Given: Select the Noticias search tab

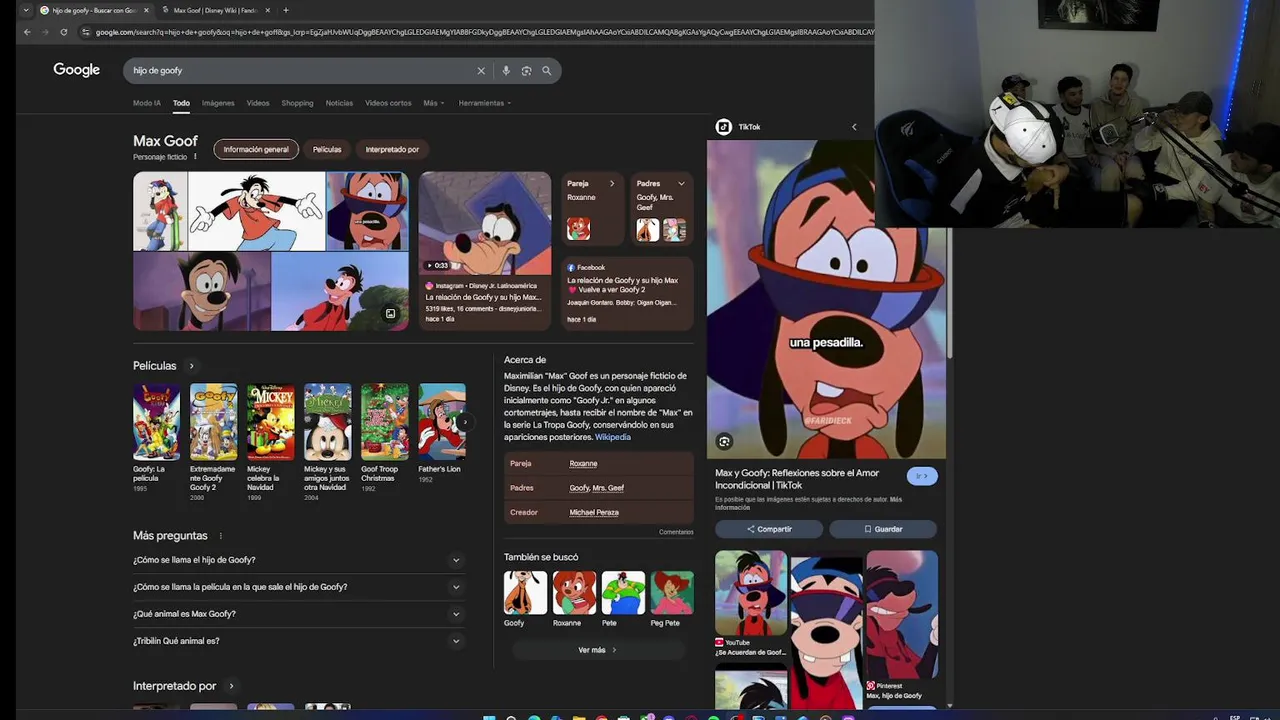Looking at the screenshot, I should click(339, 103).
